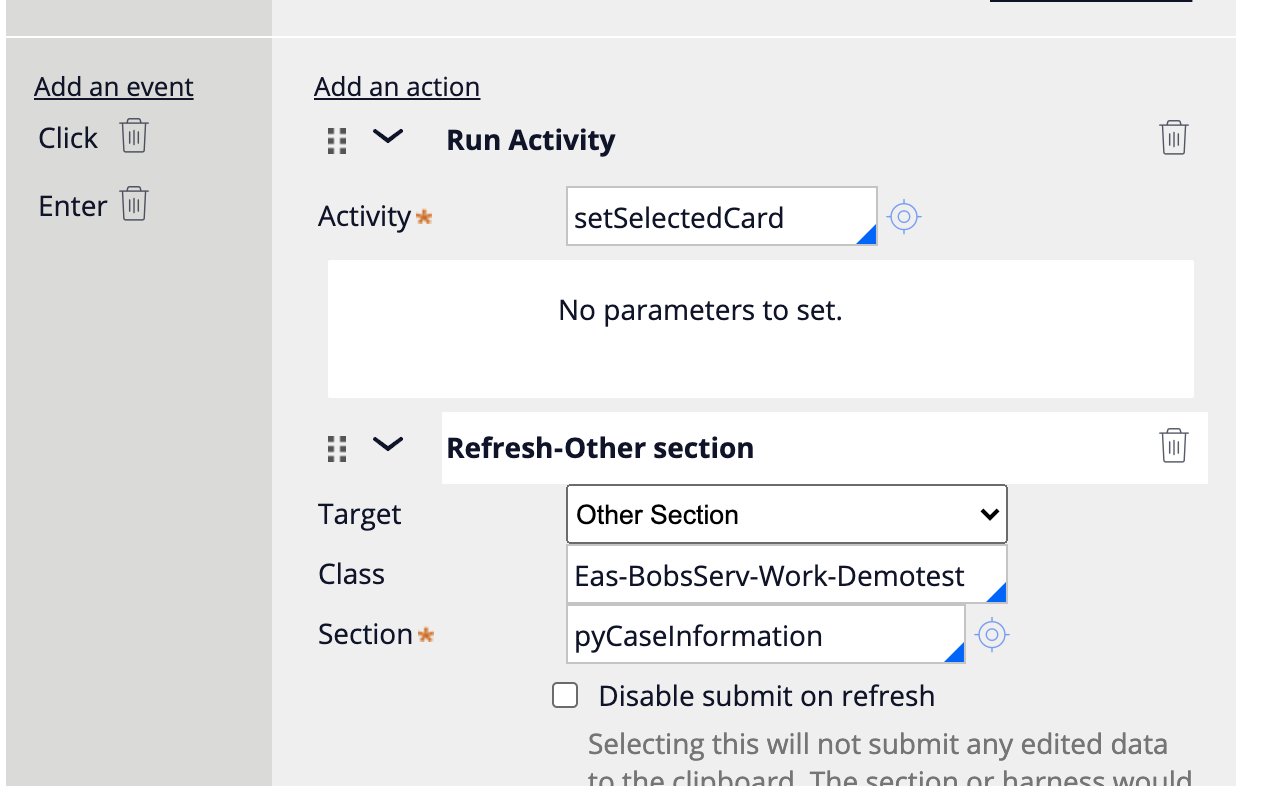Viewport: 1280px width, 786px height.
Task: Open pyCaseInformation section via the crosshair icon
Action: [991, 633]
